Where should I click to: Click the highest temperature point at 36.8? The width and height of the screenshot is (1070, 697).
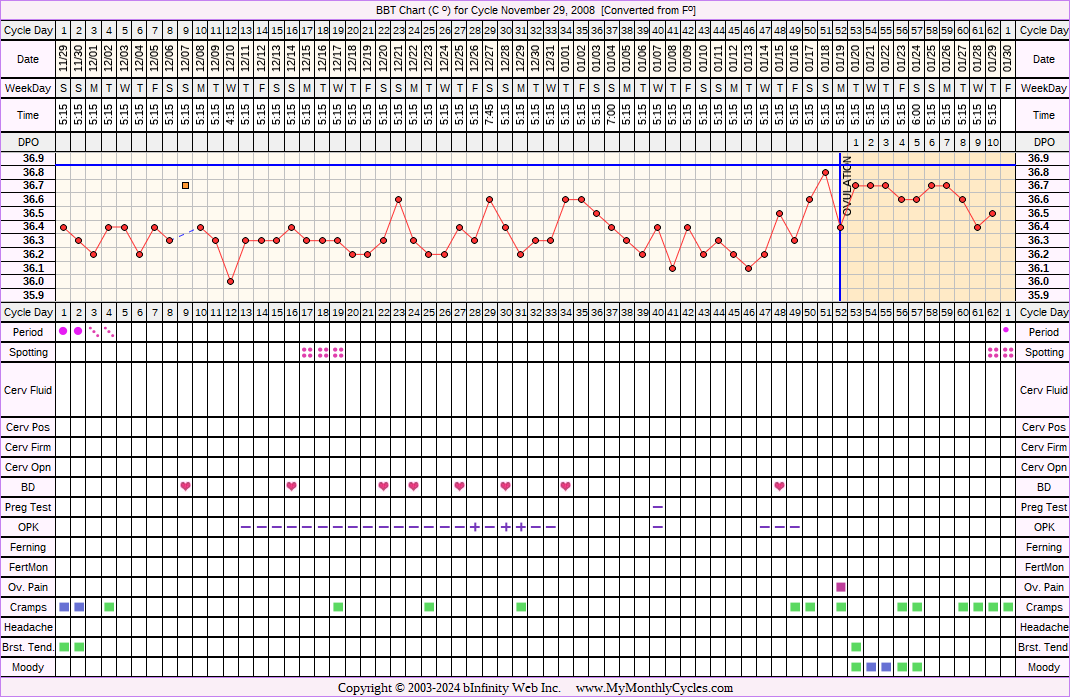[x=825, y=172]
